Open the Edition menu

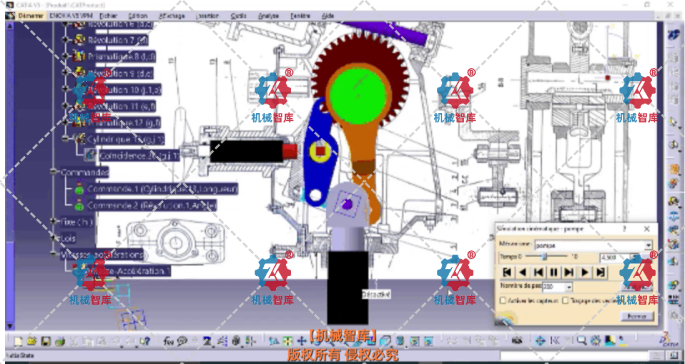(x=138, y=16)
